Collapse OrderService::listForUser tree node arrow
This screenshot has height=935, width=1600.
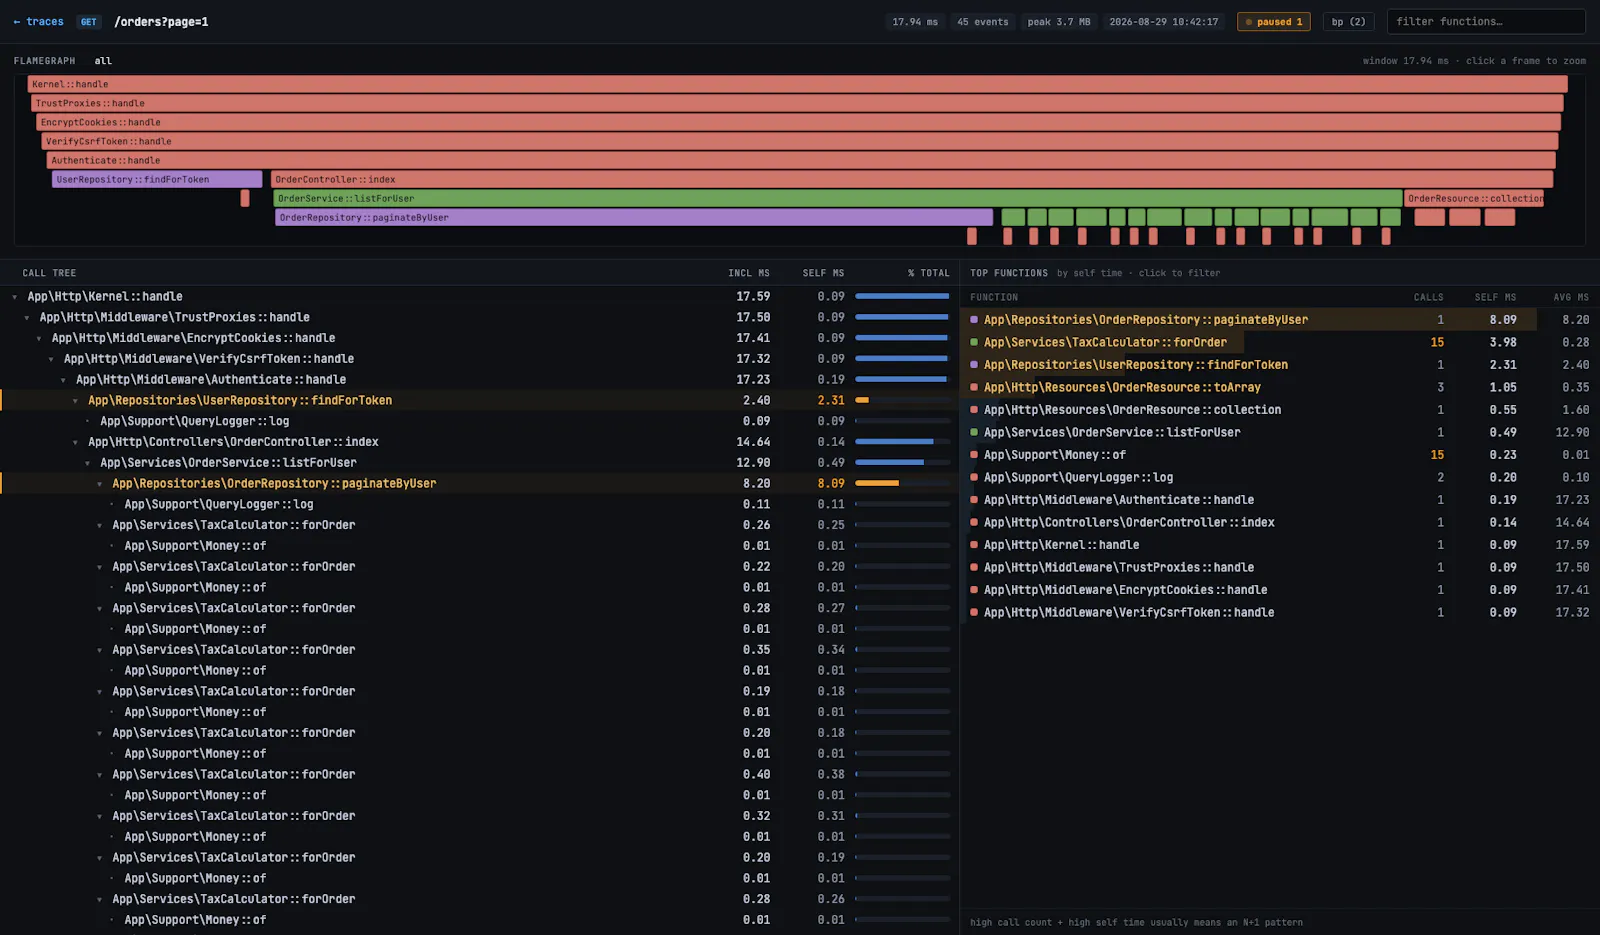[x=87, y=463]
